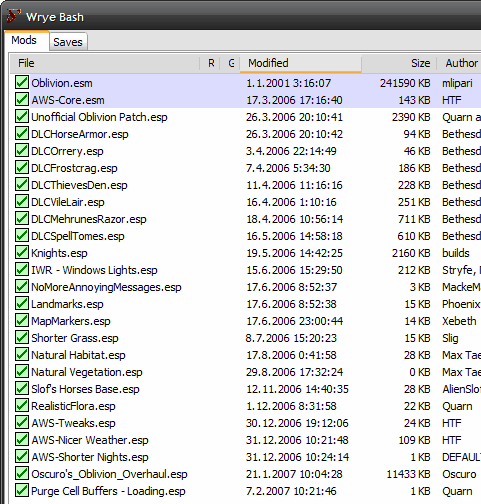Select the DLCVileLair.esp file name
481x504 pixels.
(68, 202)
